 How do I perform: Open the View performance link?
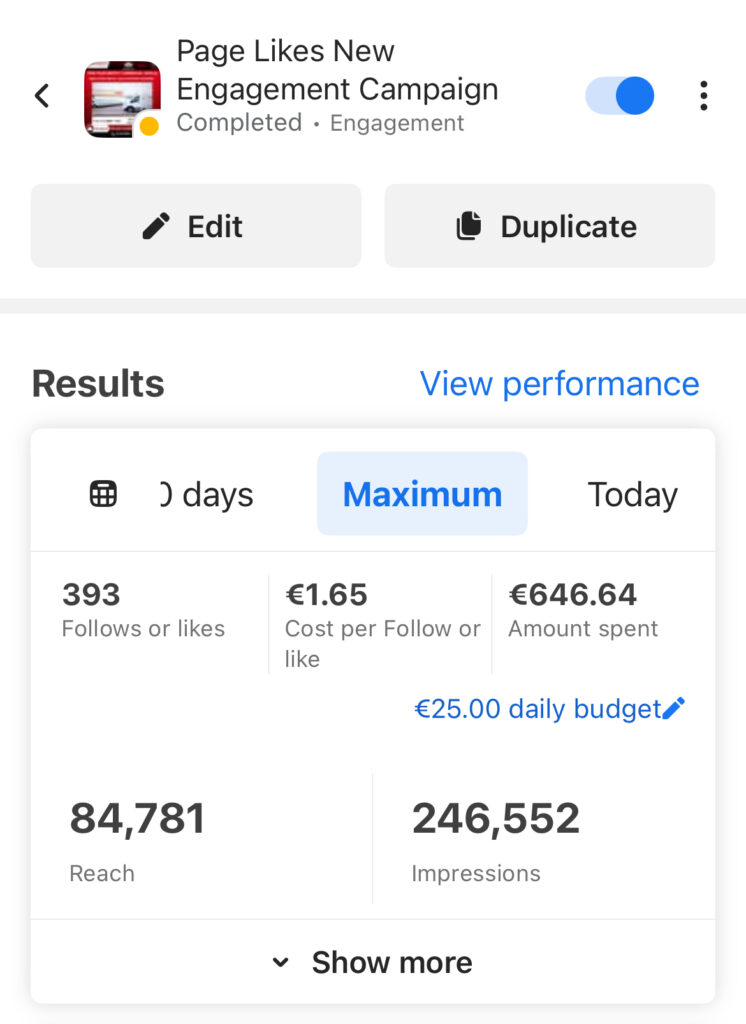[559, 384]
